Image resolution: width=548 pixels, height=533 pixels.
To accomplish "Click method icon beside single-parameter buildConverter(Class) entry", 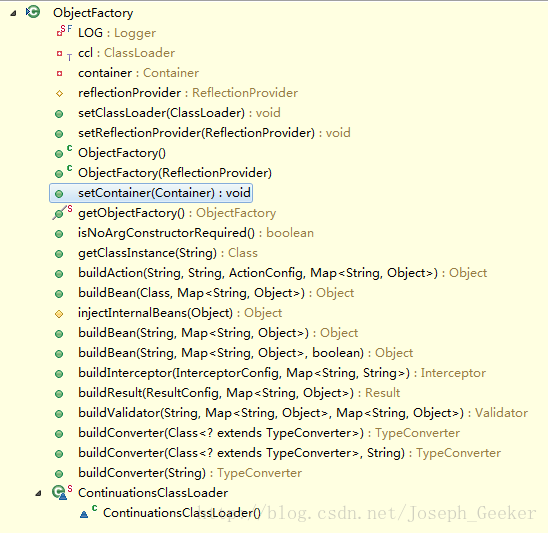I will point(59,434).
